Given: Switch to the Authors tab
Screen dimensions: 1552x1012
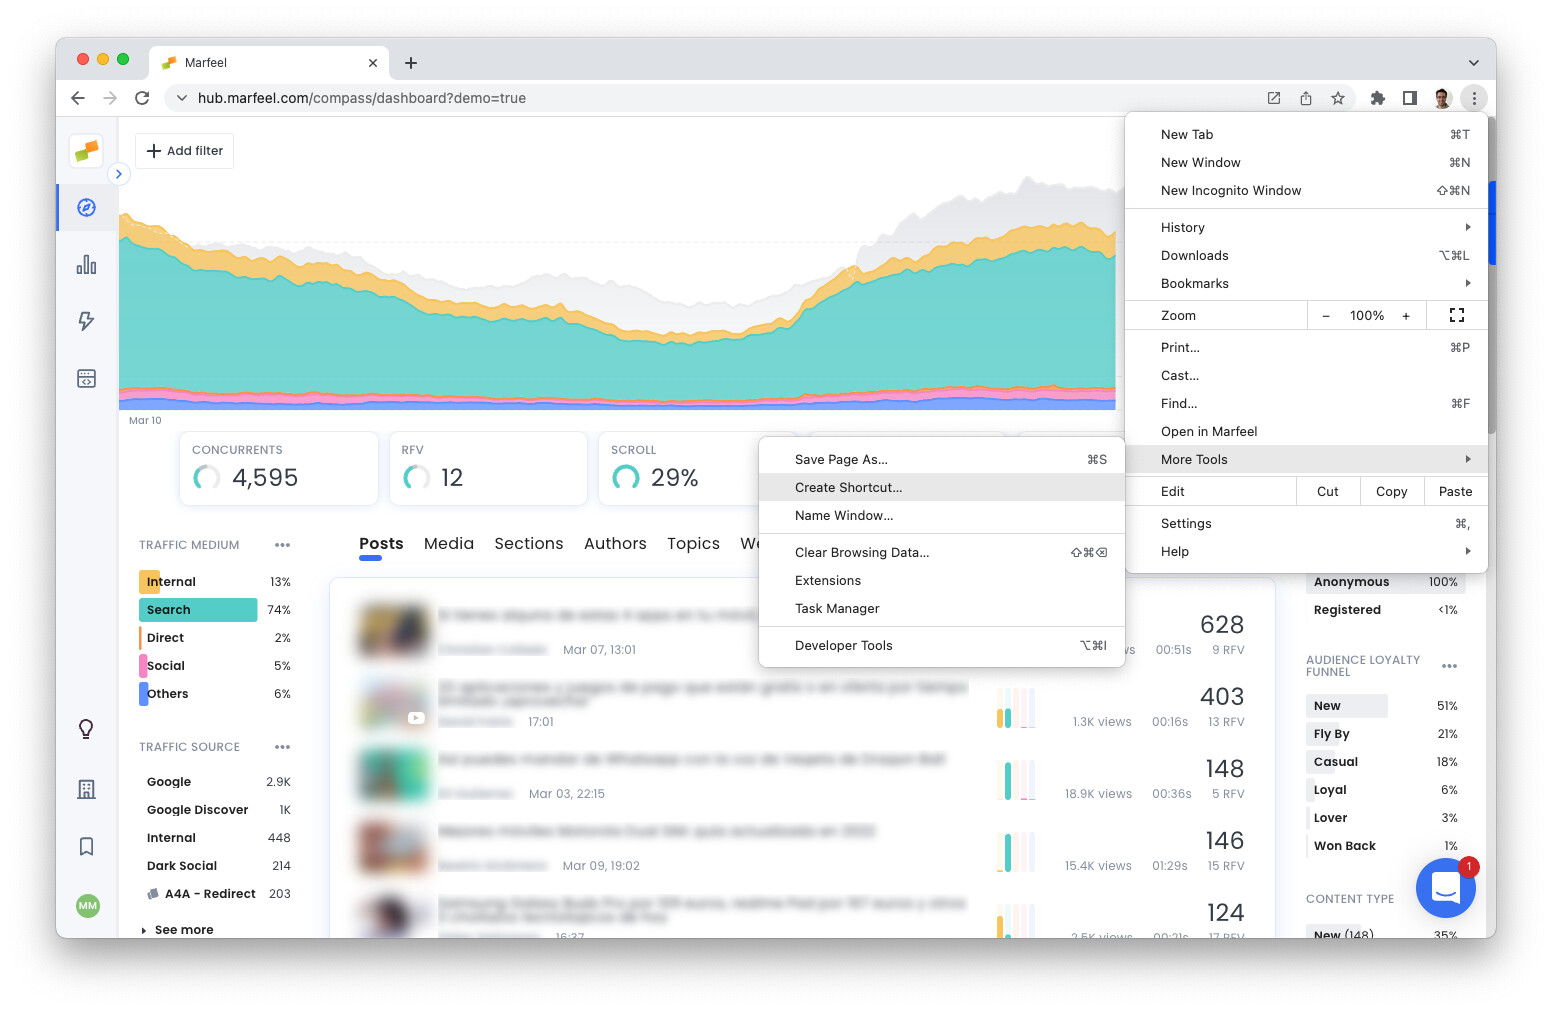Looking at the screenshot, I should pyautogui.click(x=615, y=543).
